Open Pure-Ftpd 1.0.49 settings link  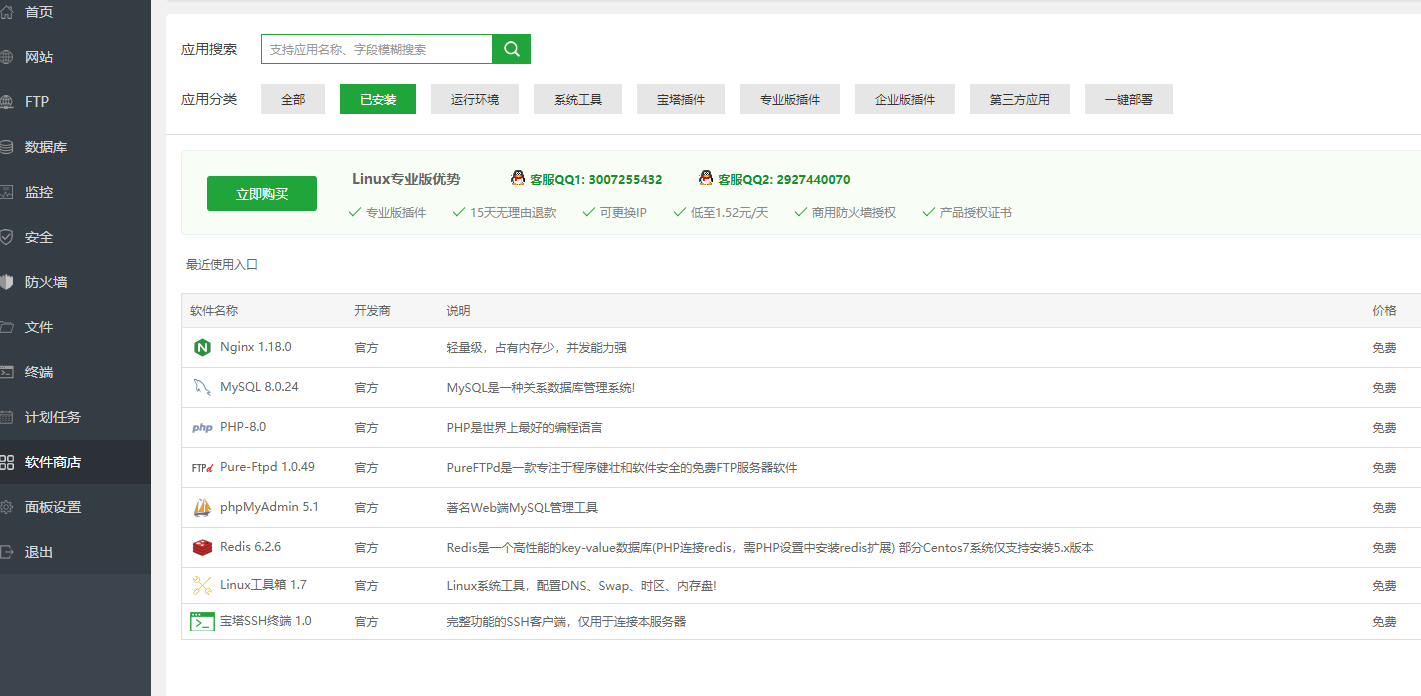tap(267, 467)
